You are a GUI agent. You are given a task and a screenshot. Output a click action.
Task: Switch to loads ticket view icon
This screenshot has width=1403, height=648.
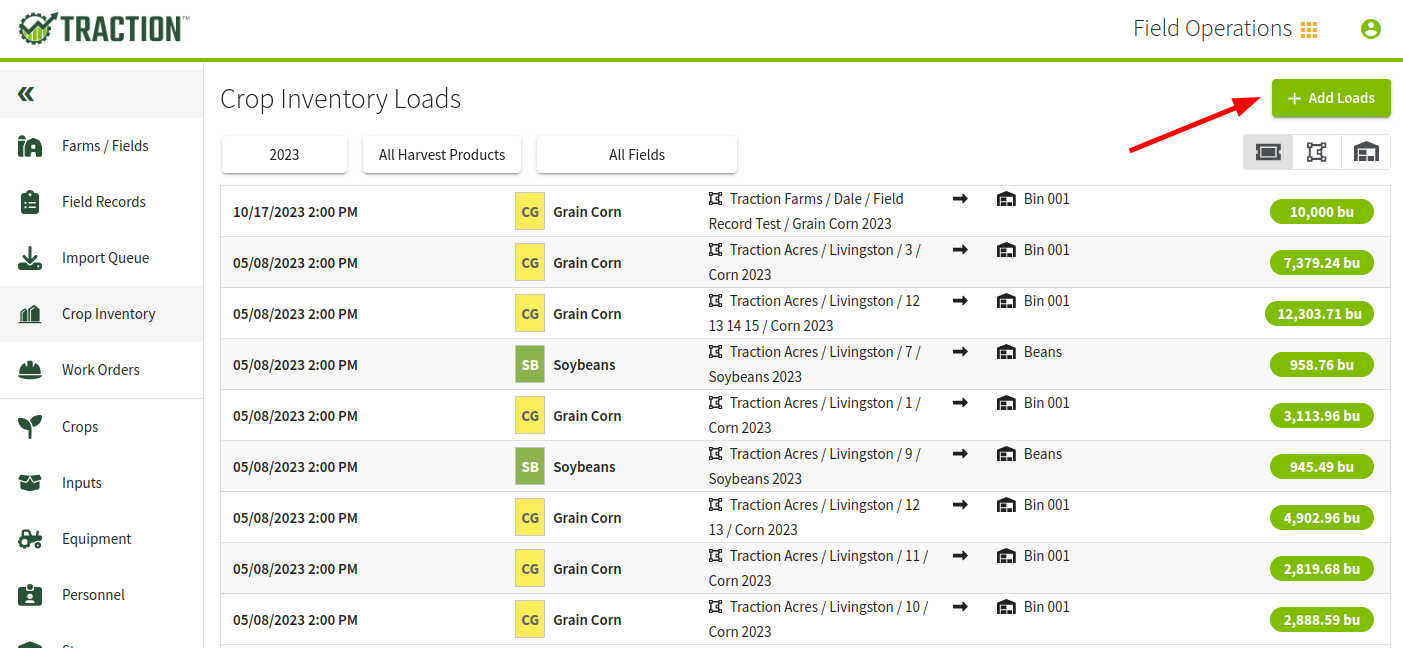point(1268,152)
